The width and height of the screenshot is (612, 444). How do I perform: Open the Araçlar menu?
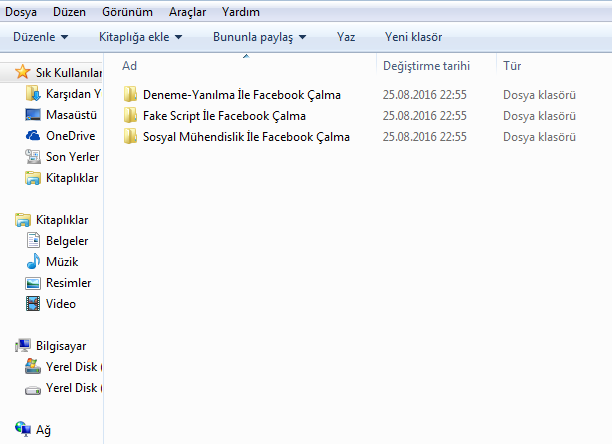tap(187, 12)
